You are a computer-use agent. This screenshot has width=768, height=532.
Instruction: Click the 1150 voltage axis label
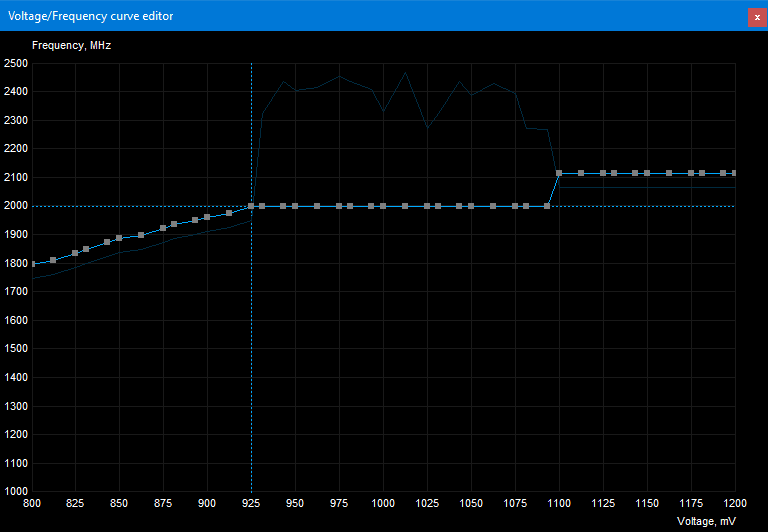647,504
